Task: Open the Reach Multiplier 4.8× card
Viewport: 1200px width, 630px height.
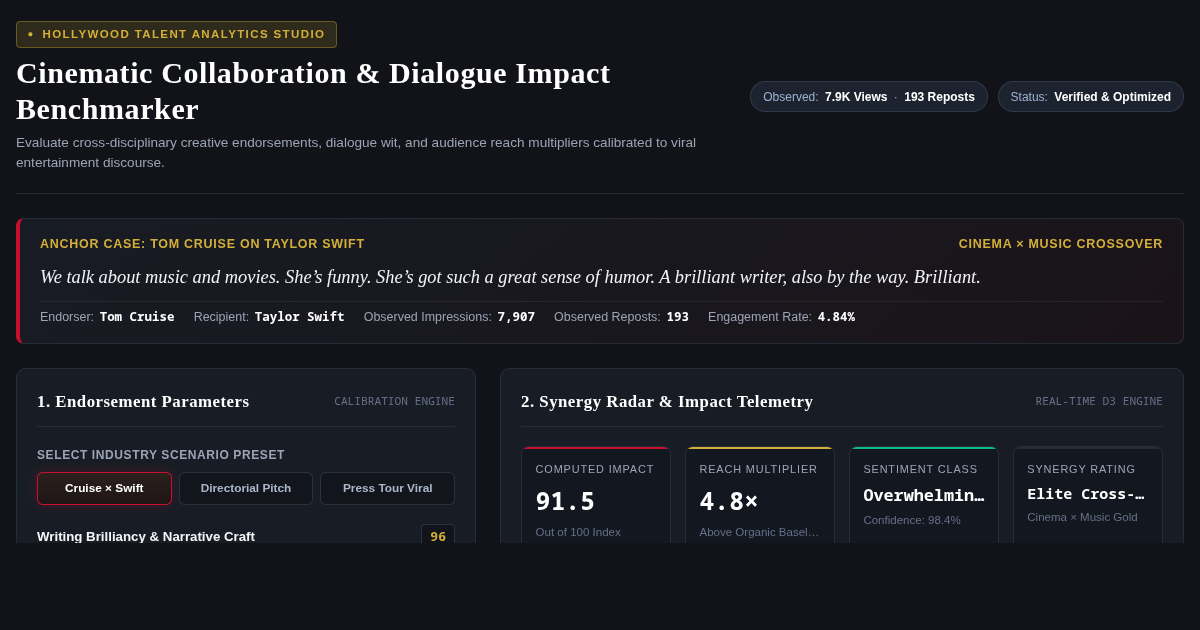Action: [x=760, y=495]
